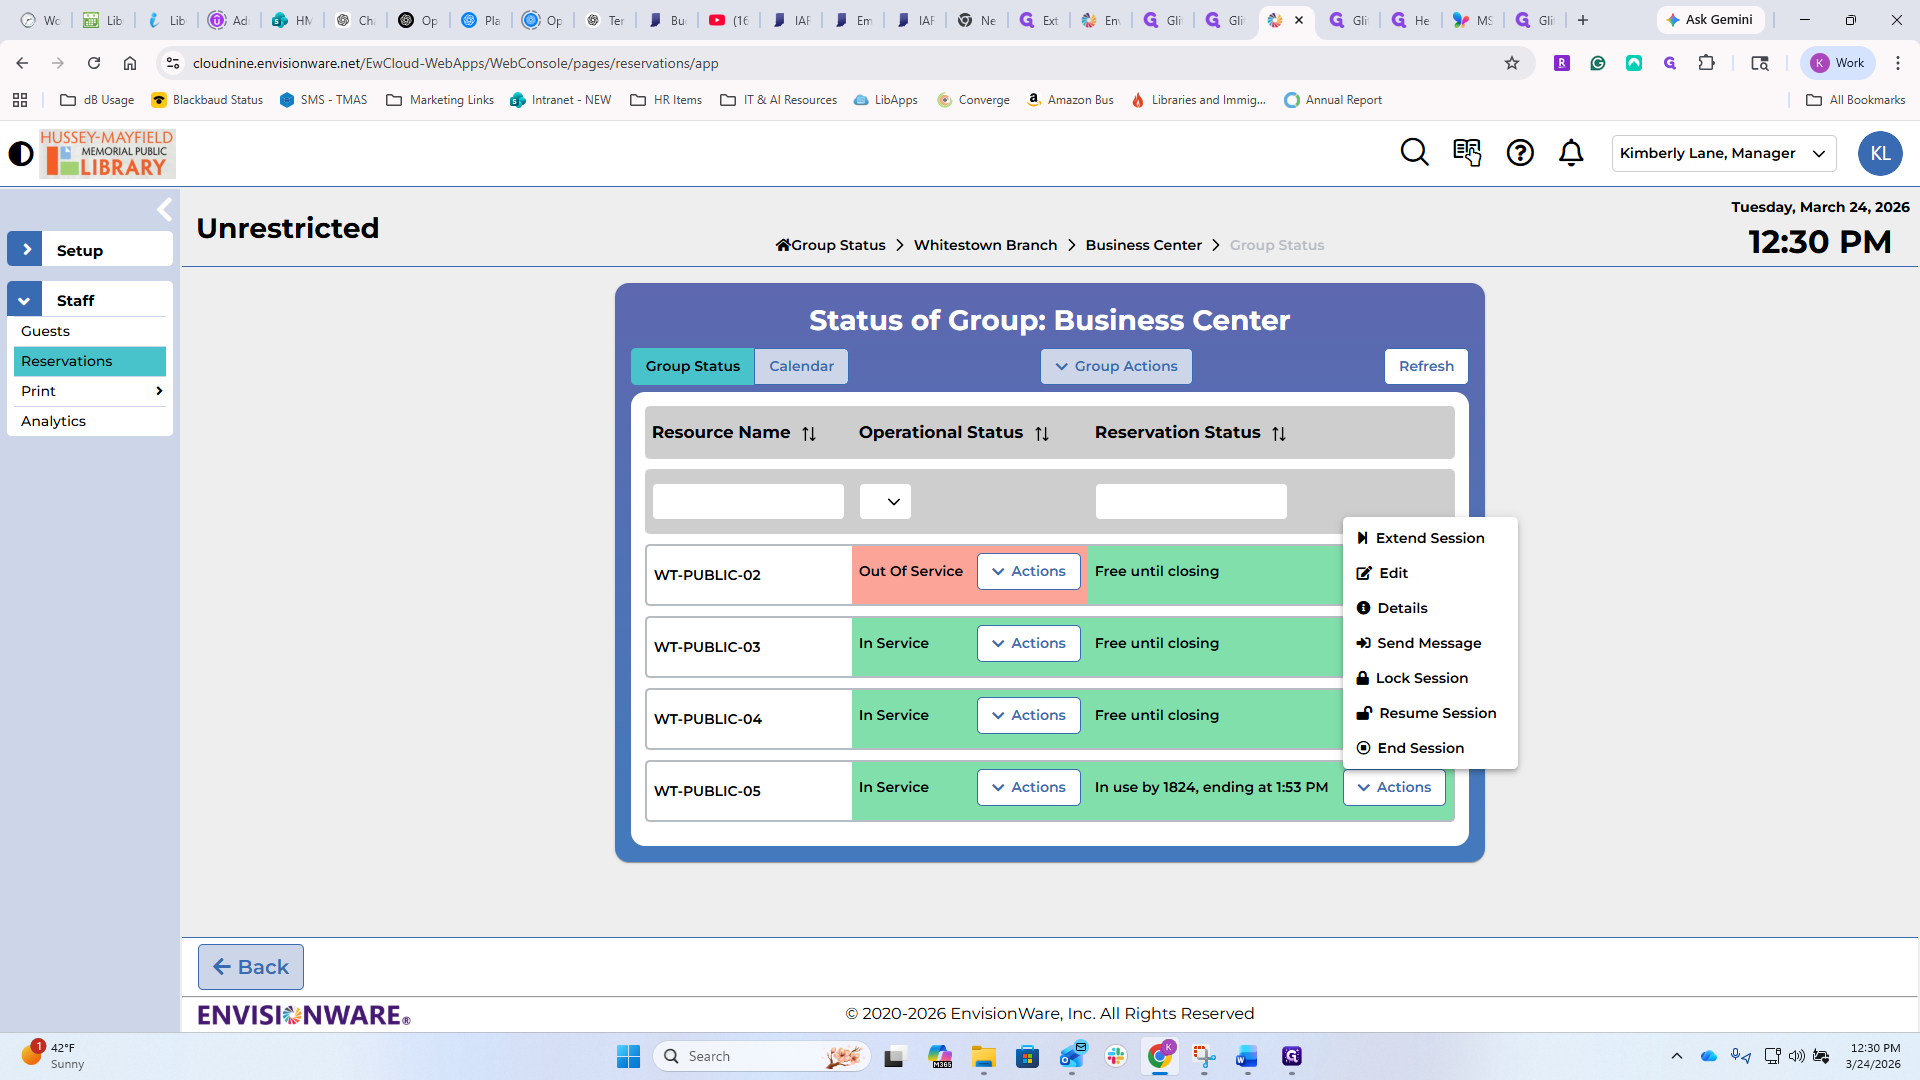Collapse the left sidebar with chevron
The image size is (1920, 1080).
coord(165,210)
